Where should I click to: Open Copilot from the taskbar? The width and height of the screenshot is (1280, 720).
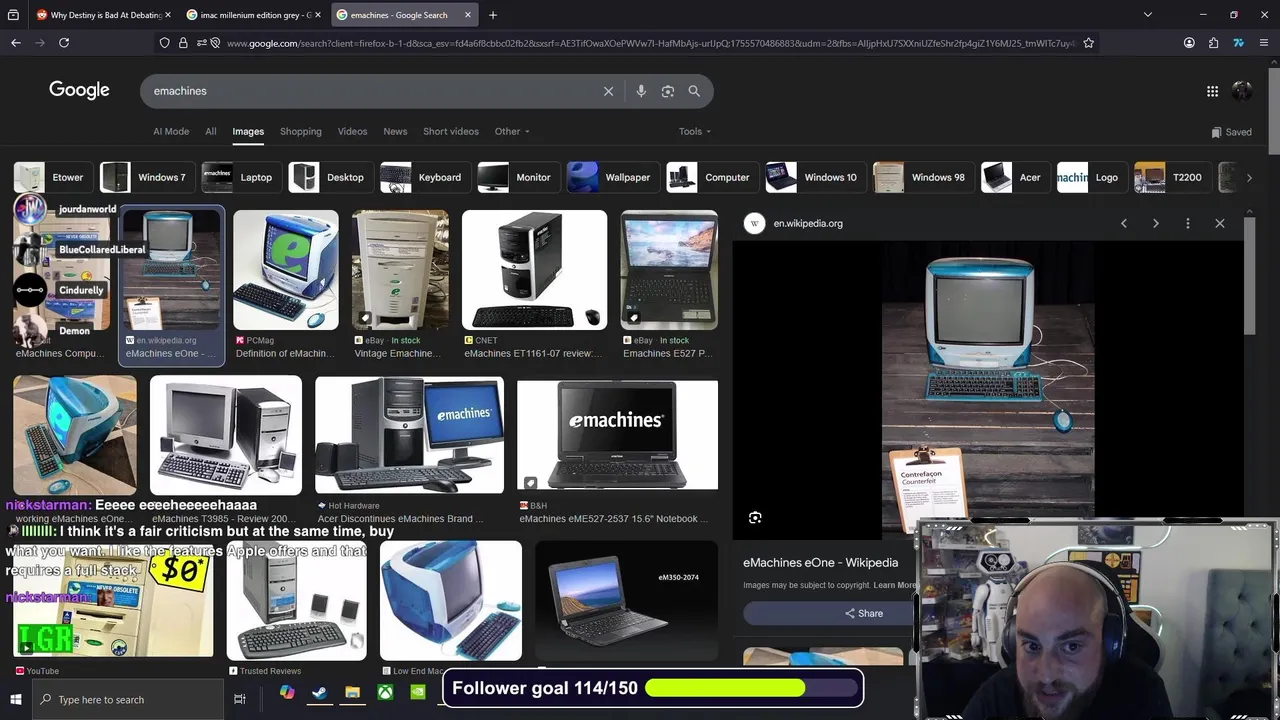[287, 692]
